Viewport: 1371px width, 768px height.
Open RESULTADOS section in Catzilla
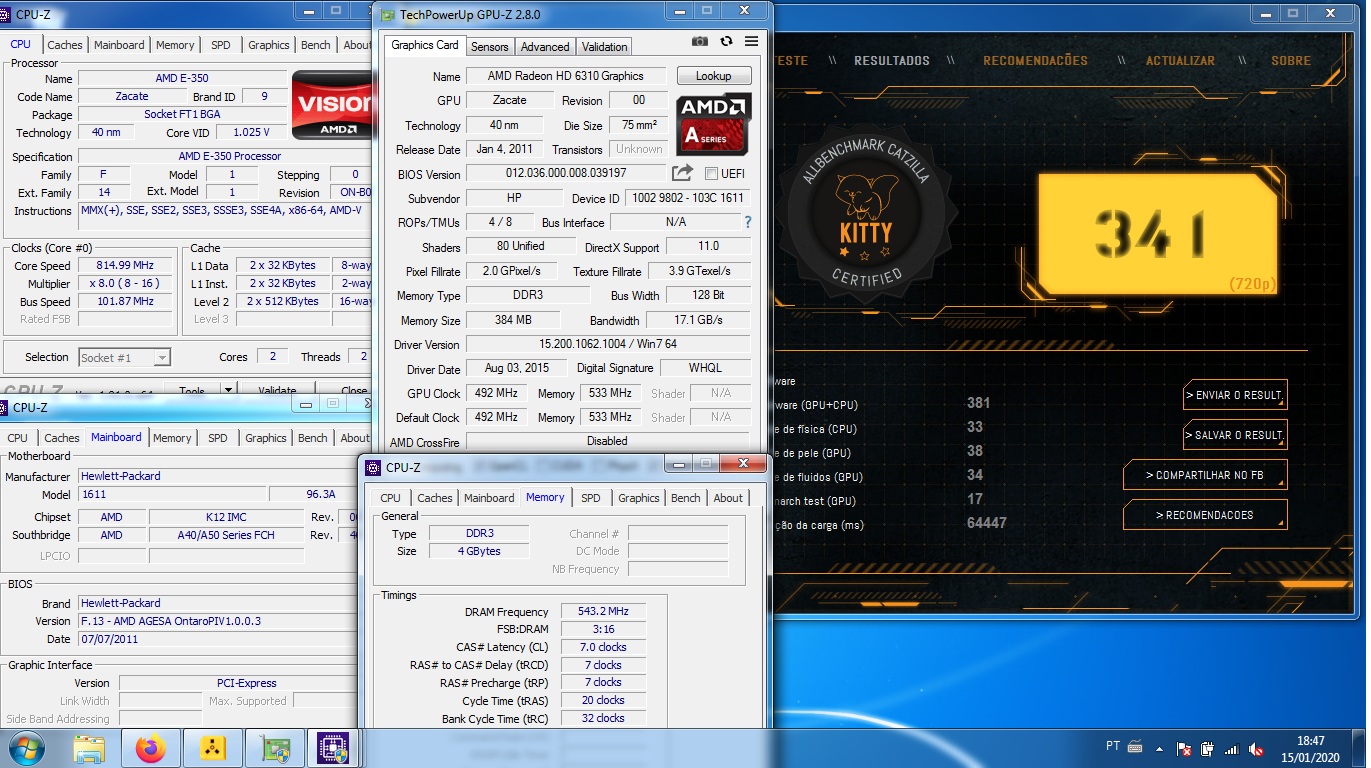click(892, 61)
